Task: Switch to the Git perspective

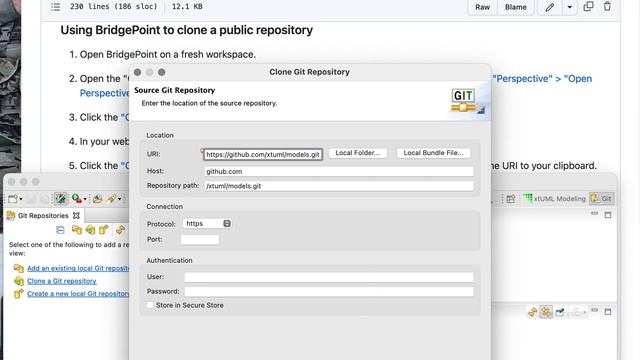Action: [601, 199]
